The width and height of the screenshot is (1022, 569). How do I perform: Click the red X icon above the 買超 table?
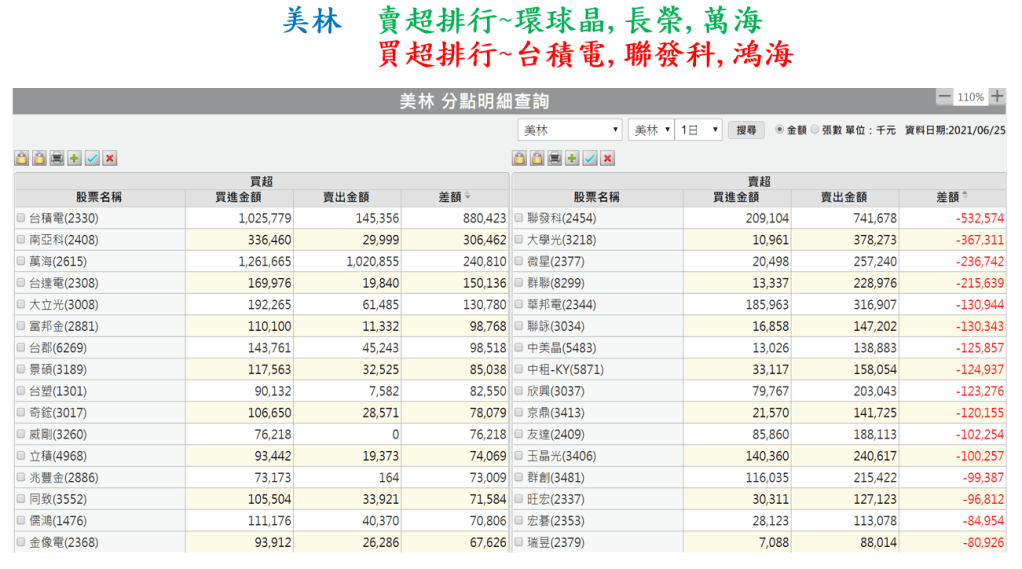[x=110, y=158]
